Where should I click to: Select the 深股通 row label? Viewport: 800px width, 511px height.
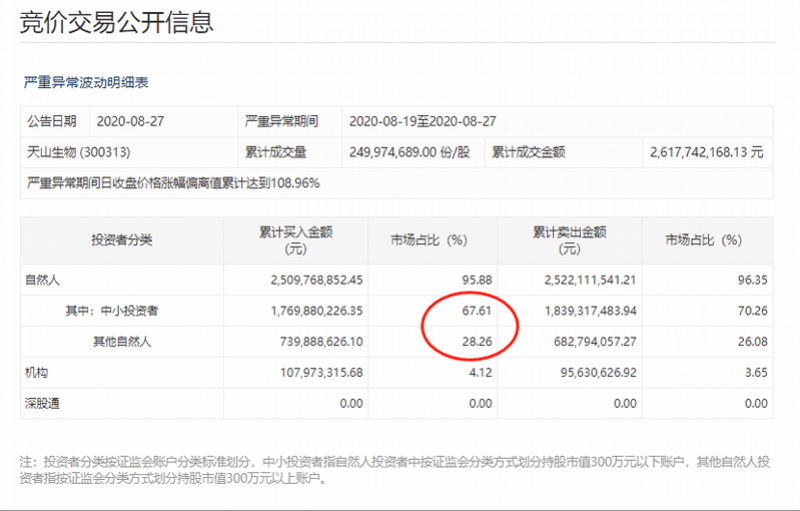[42, 403]
